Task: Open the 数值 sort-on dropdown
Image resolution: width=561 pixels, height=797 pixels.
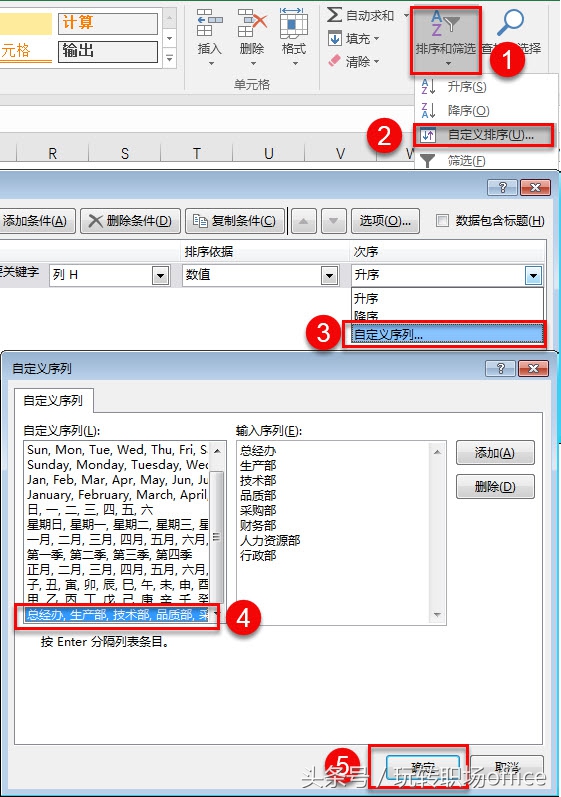Action: pyautogui.click(x=329, y=275)
